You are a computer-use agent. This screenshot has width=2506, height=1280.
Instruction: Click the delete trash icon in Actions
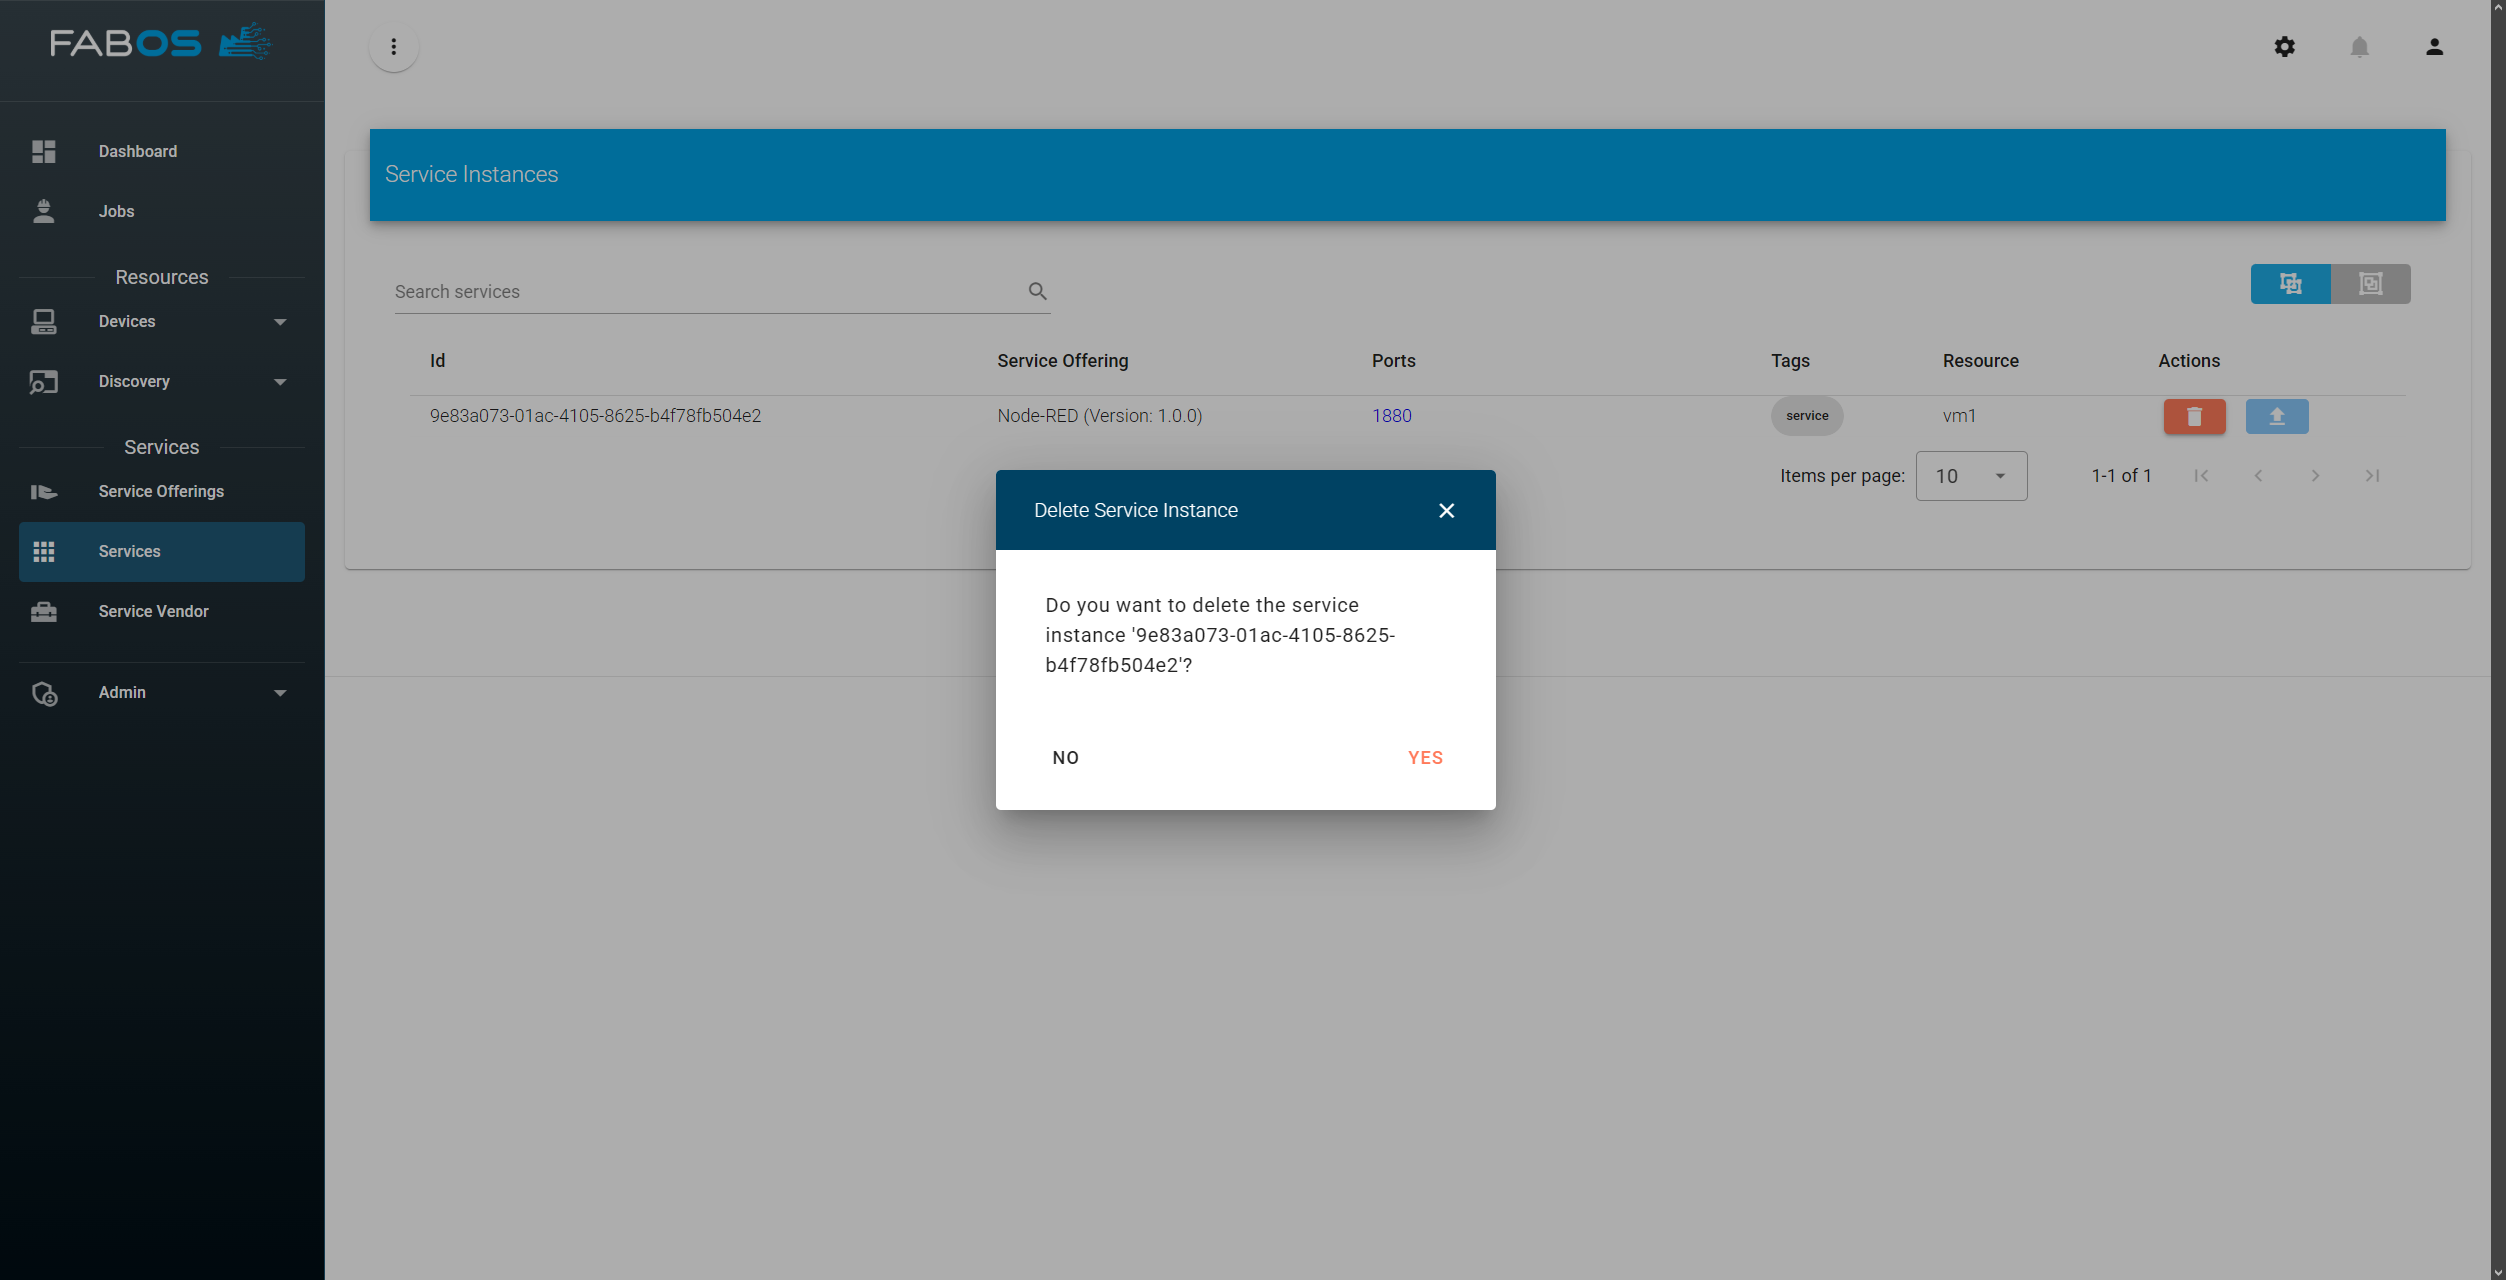coord(2195,416)
